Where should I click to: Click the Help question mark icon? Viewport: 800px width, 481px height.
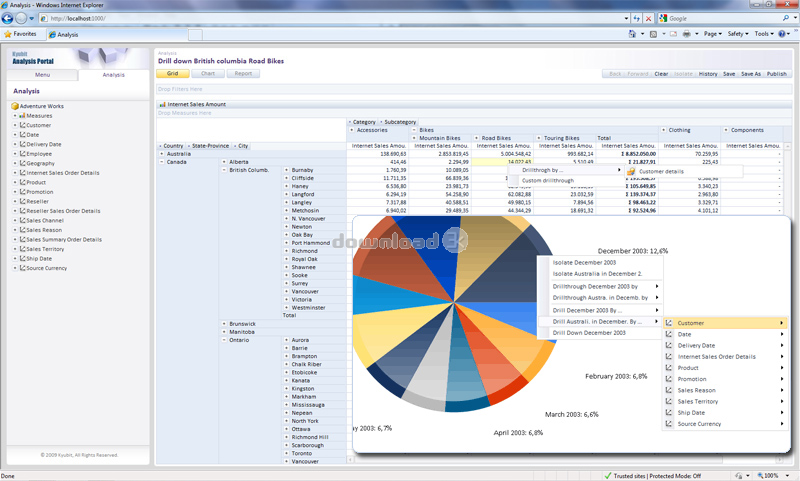(x=782, y=34)
